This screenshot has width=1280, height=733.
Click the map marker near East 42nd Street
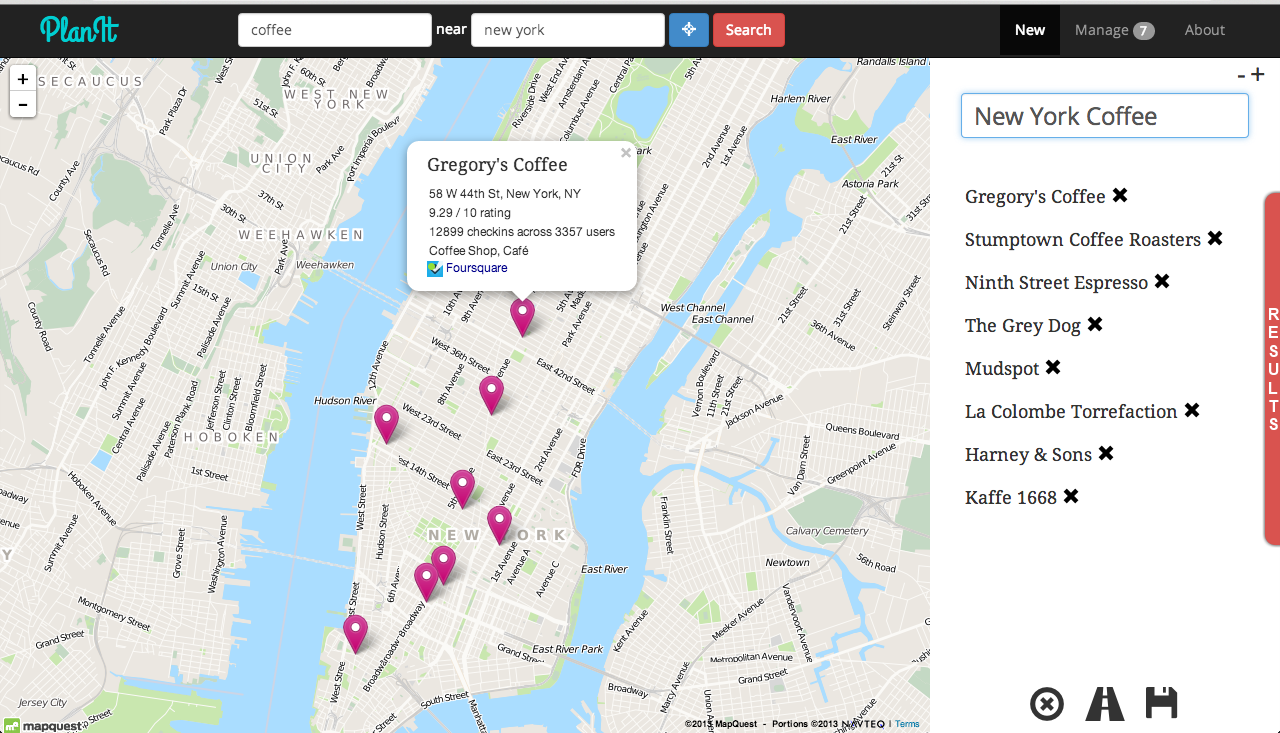tap(491, 394)
